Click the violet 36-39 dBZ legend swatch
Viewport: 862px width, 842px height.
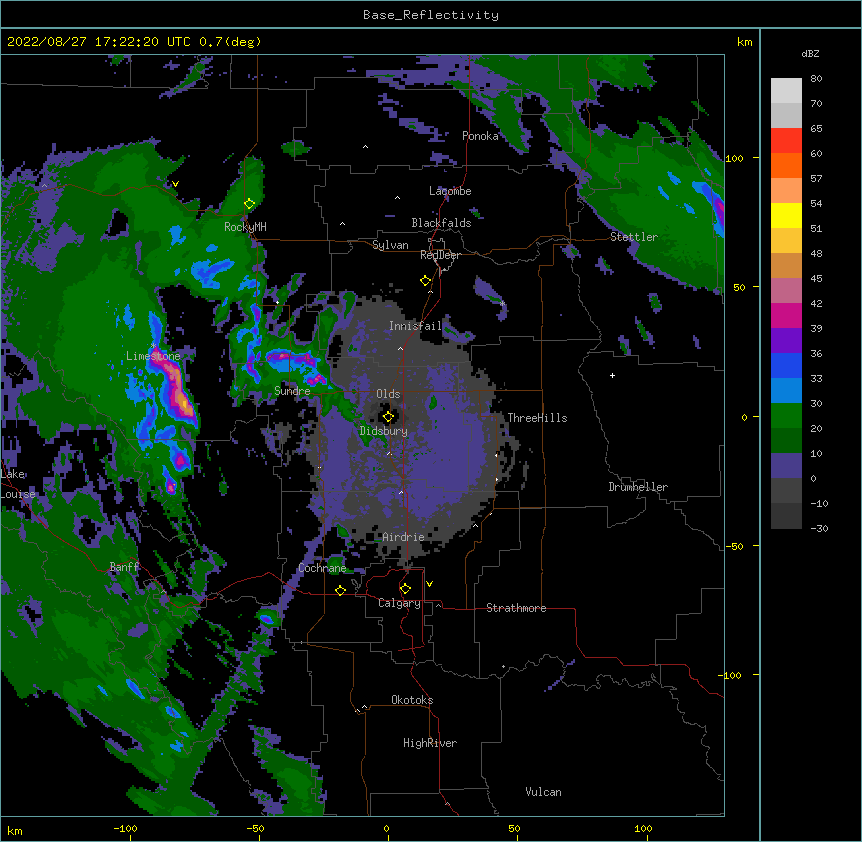786,341
